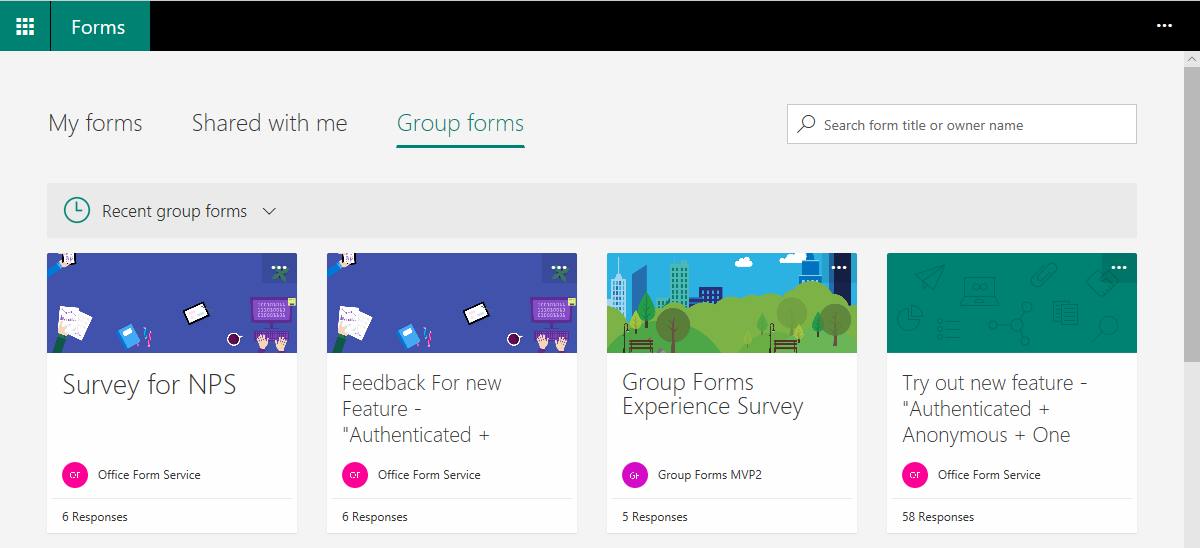Click the search form title input field
The width and height of the screenshot is (1200, 548).
coord(975,125)
